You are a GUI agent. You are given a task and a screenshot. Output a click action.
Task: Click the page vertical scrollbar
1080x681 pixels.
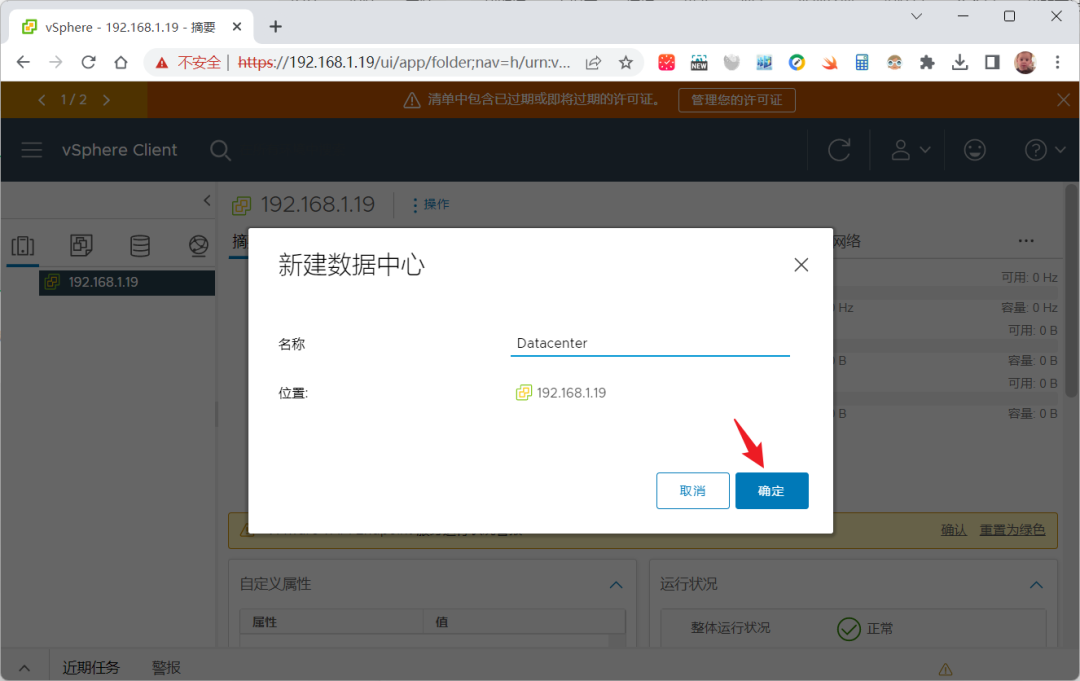pyautogui.click(x=1071, y=291)
